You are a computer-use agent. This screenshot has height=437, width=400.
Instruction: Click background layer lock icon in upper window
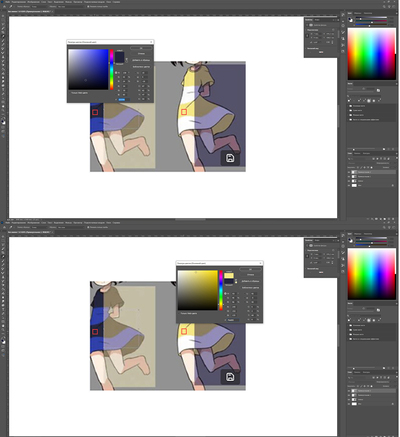(x=393, y=185)
